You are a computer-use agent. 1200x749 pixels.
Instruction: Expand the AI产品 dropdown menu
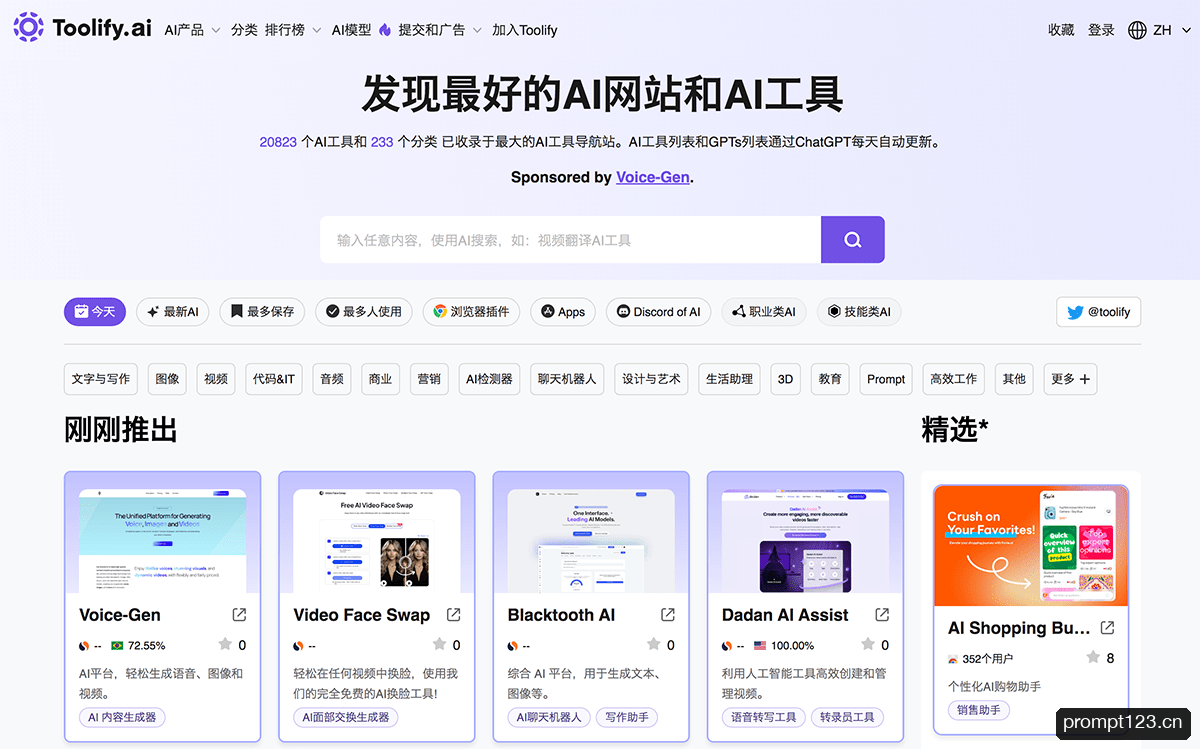pos(192,30)
